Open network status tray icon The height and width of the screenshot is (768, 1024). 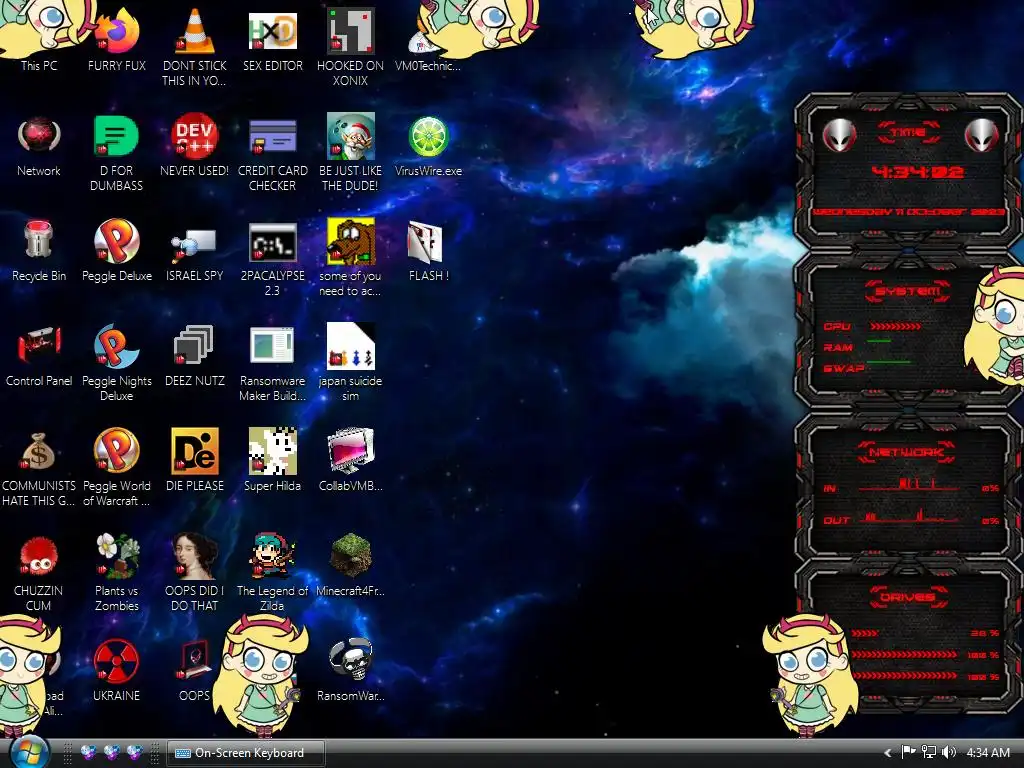coord(929,752)
